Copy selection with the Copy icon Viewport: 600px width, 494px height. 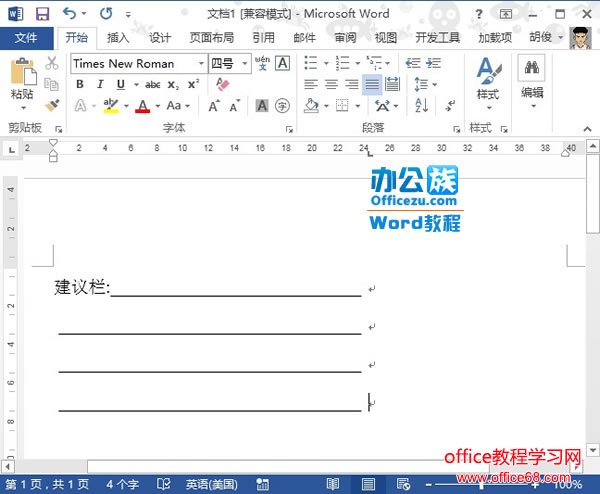tap(52, 84)
